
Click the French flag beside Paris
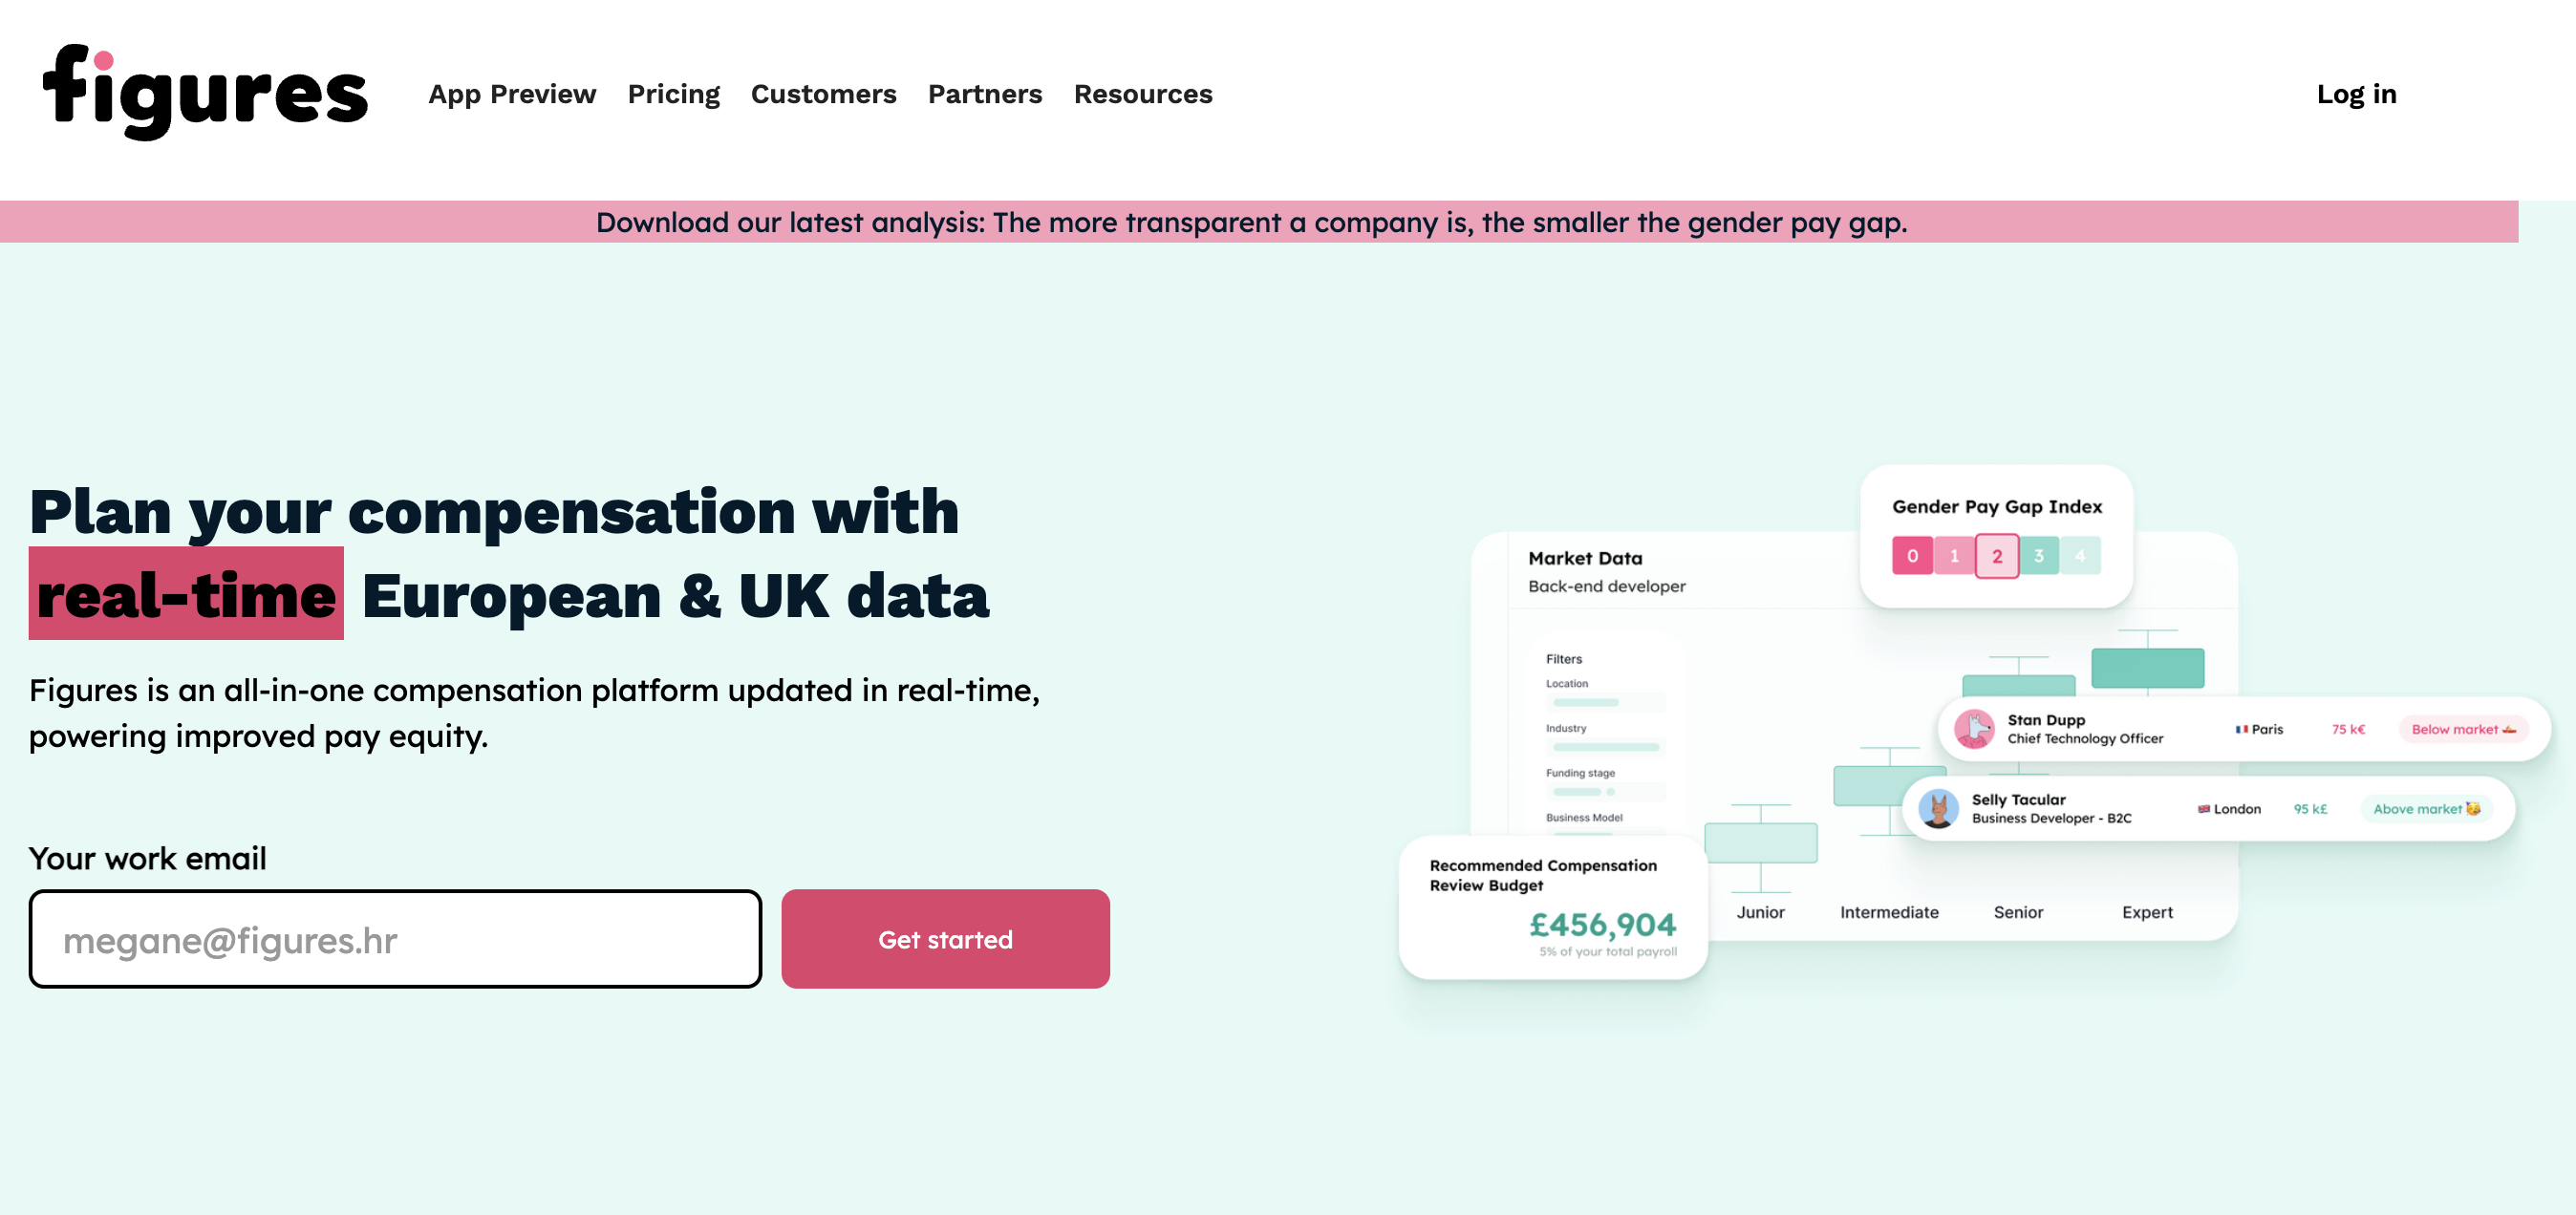coord(2241,729)
